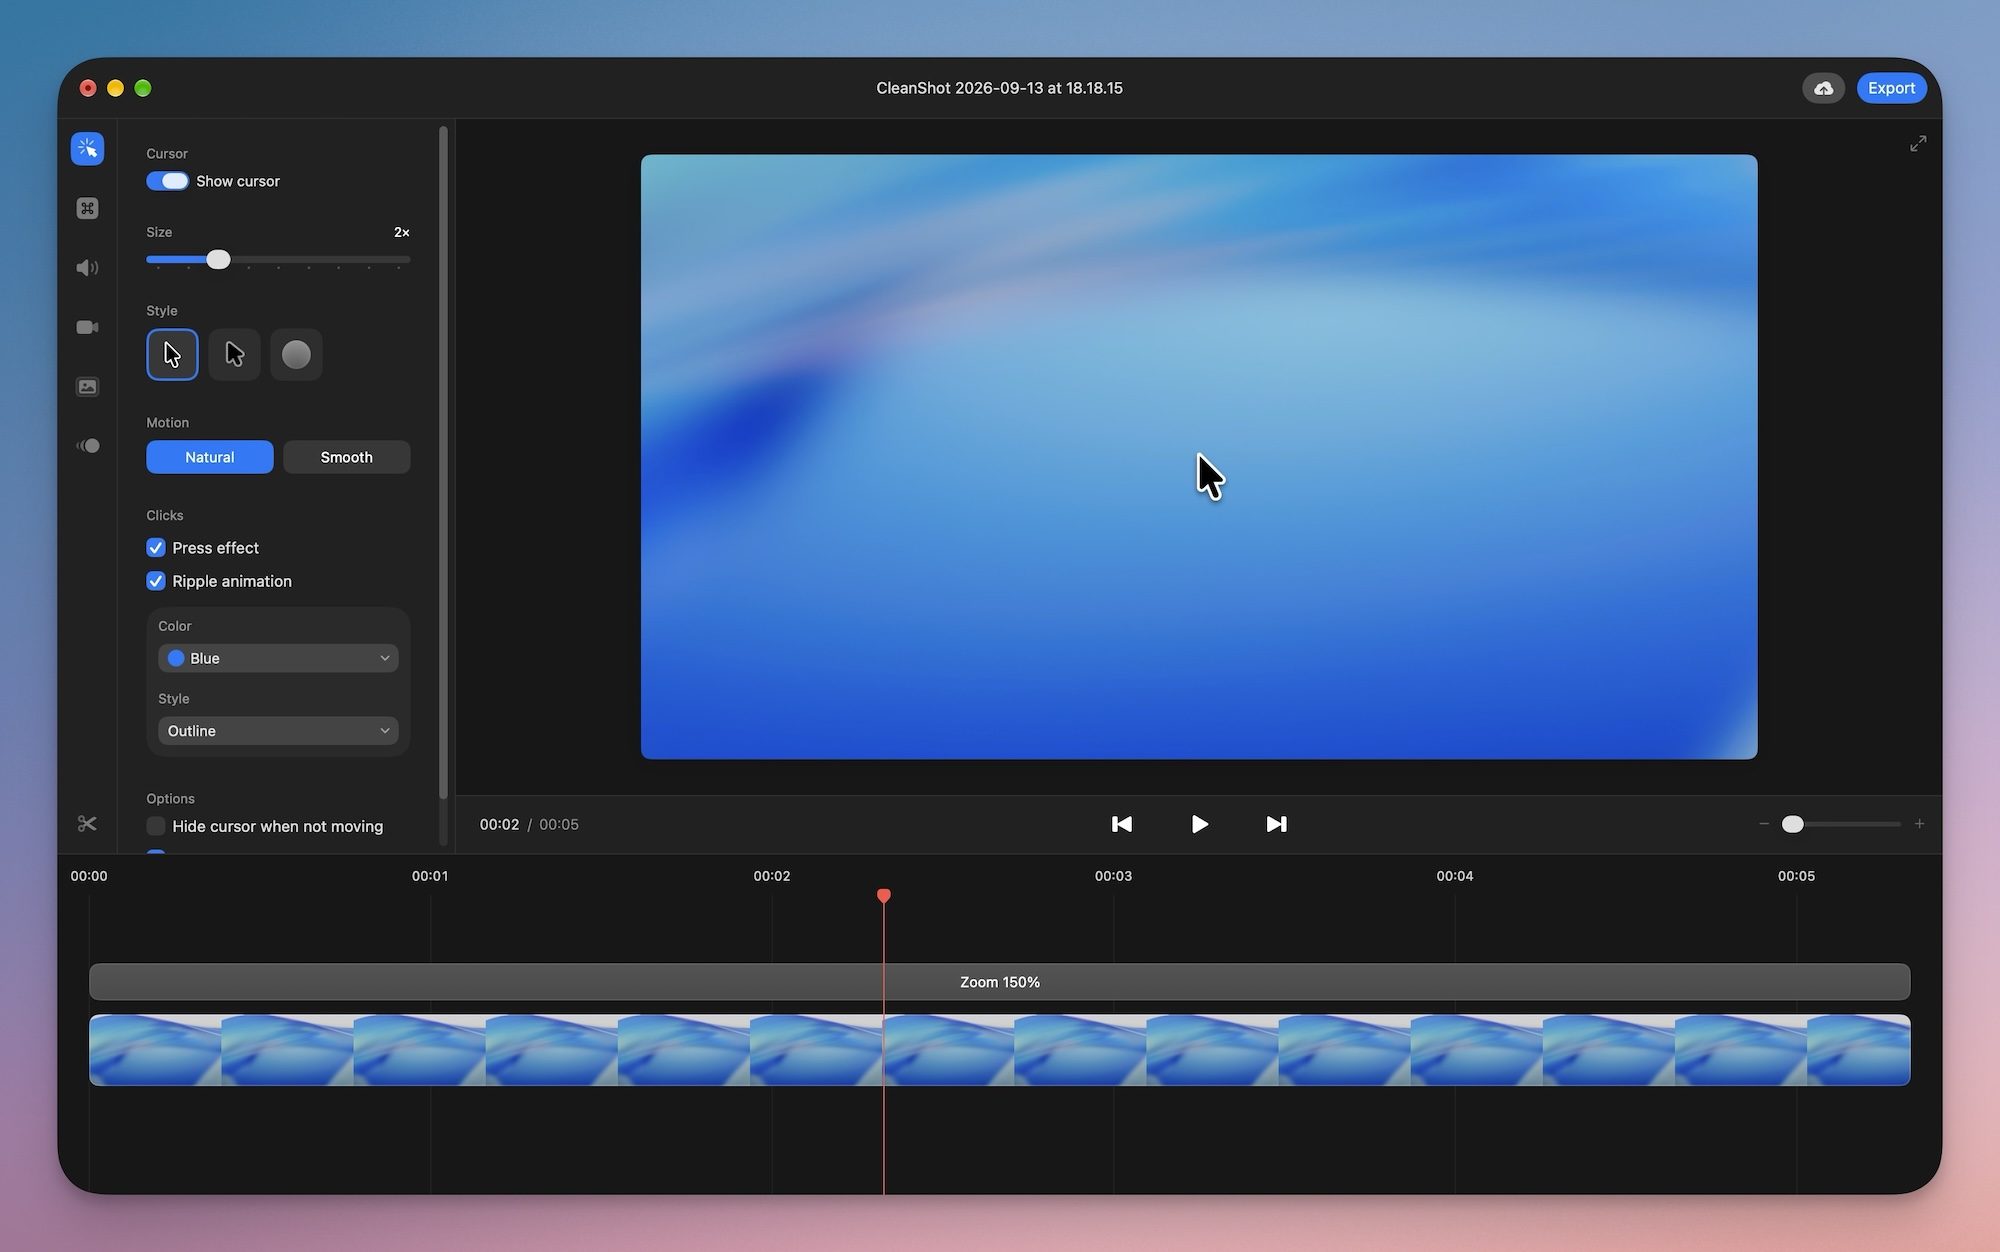Open the camera settings sidebar tab
The image size is (2000, 1252).
pyautogui.click(x=87, y=327)
